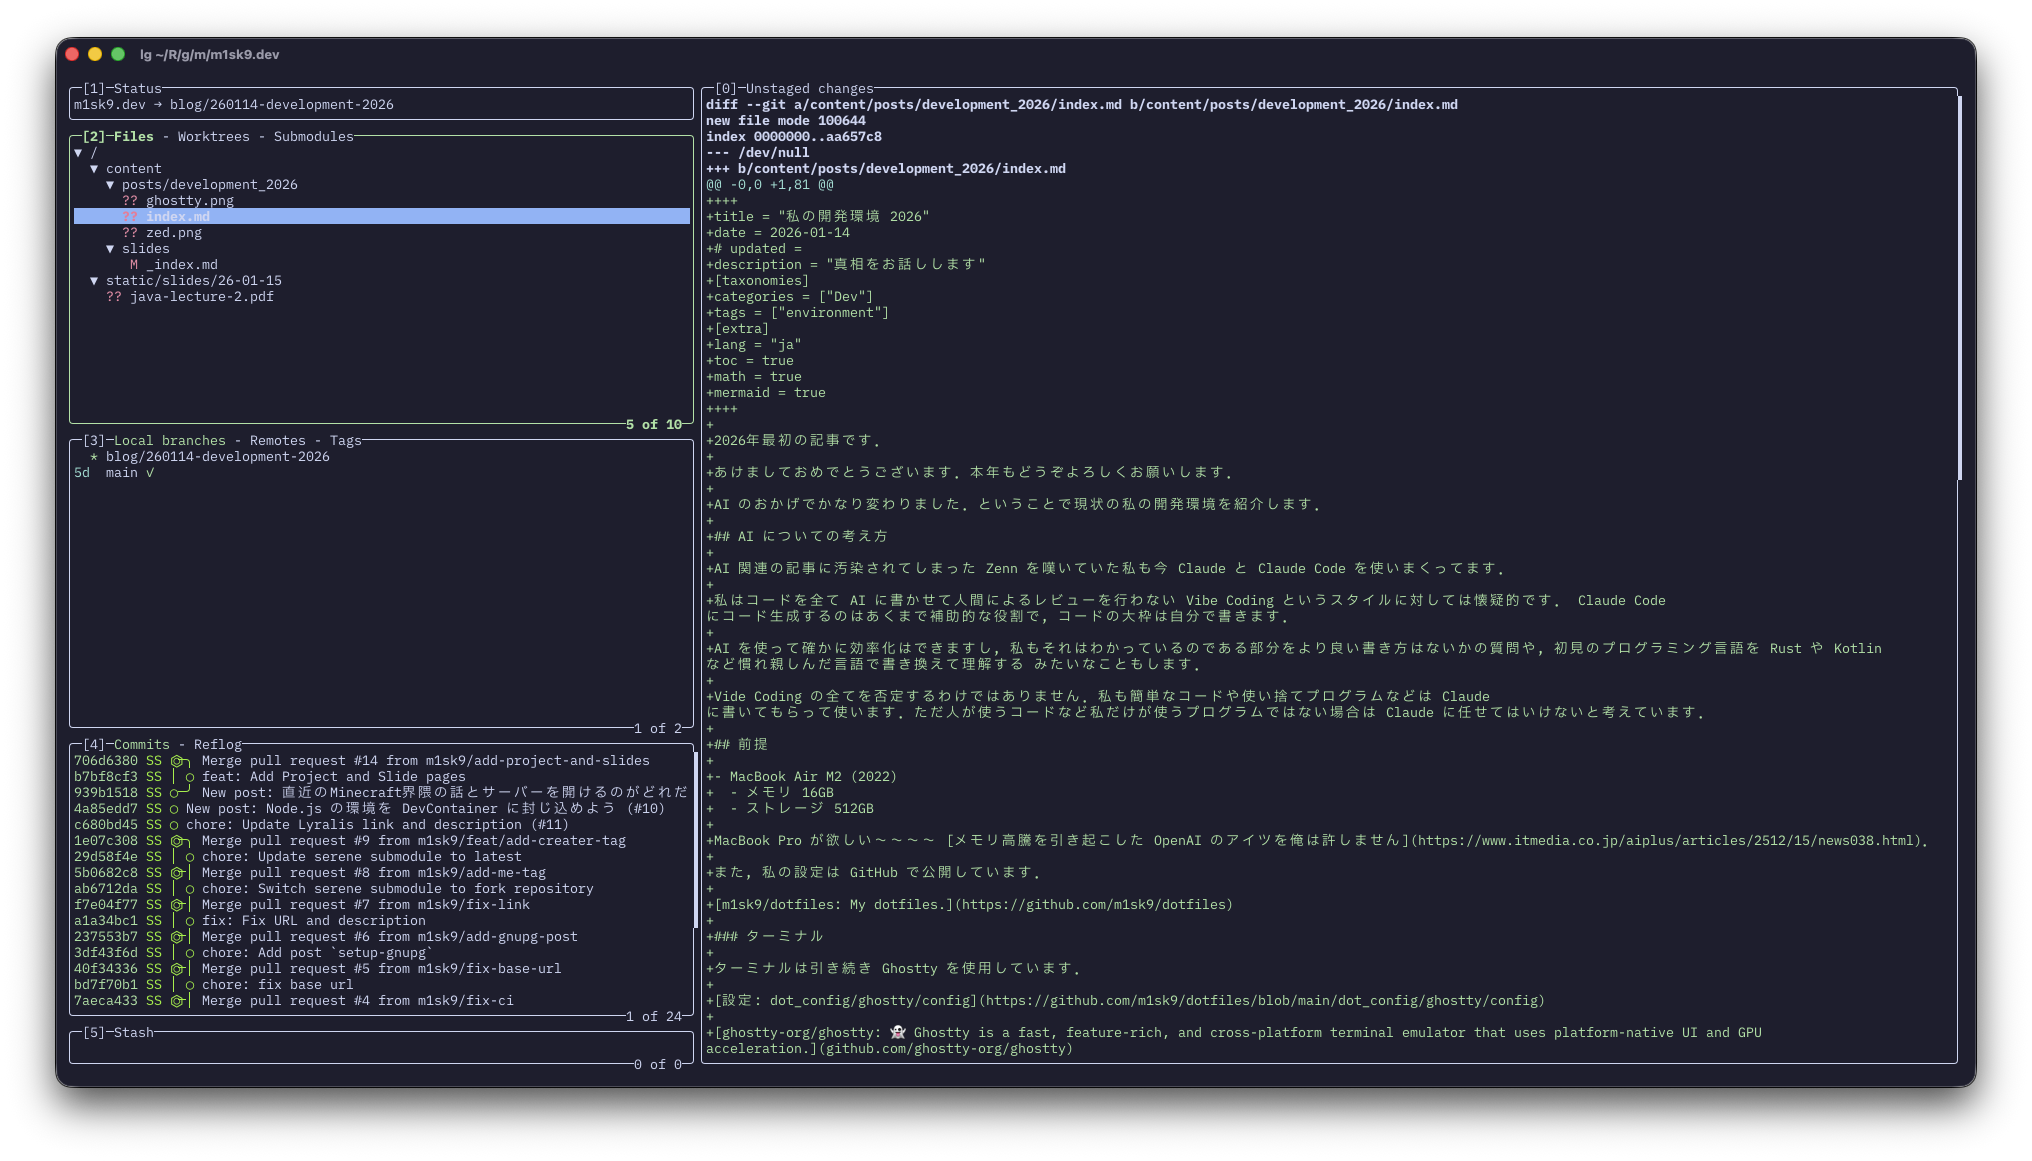Switch to the Worktrees tab
This screenshot has height=1161, width=2032.
[213, 137]
